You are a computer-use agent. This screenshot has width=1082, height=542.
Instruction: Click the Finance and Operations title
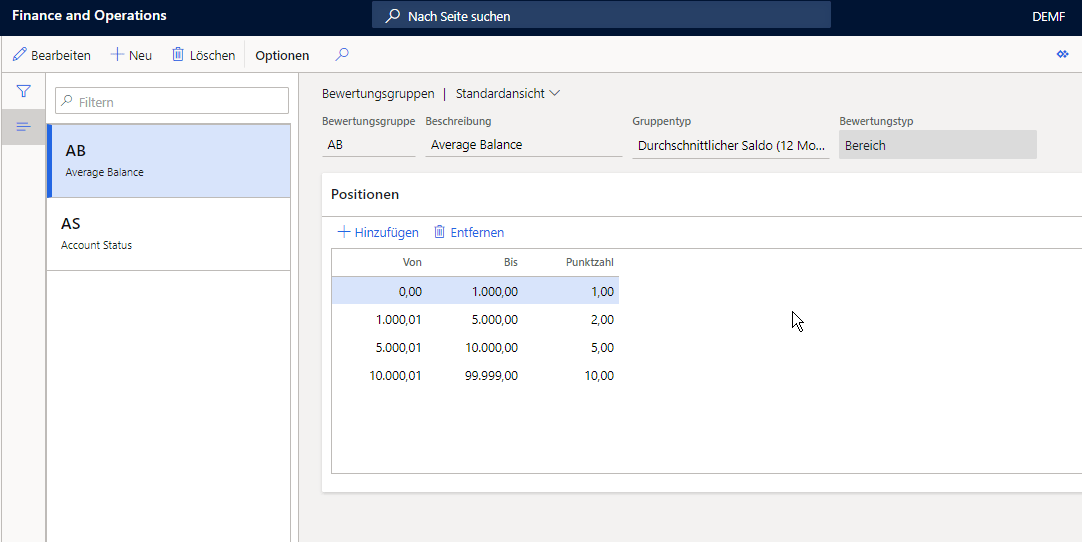(x=89, y=15)
